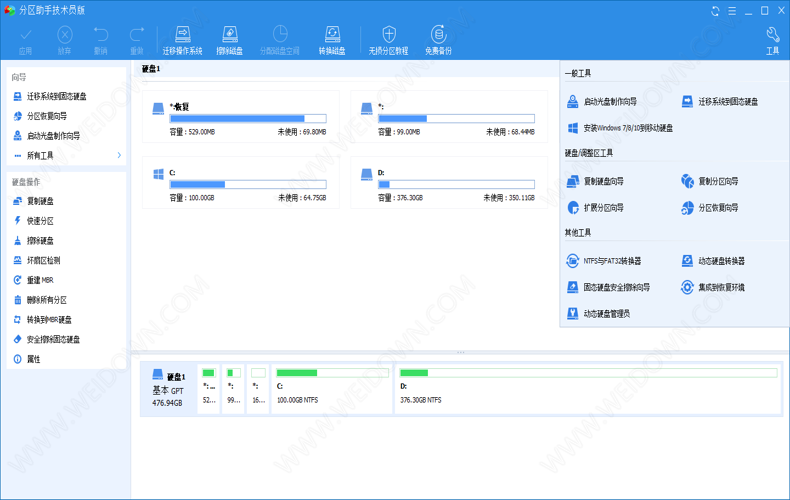
Task: Click 快速分区 in the sidebar
Action: point(33,221)
